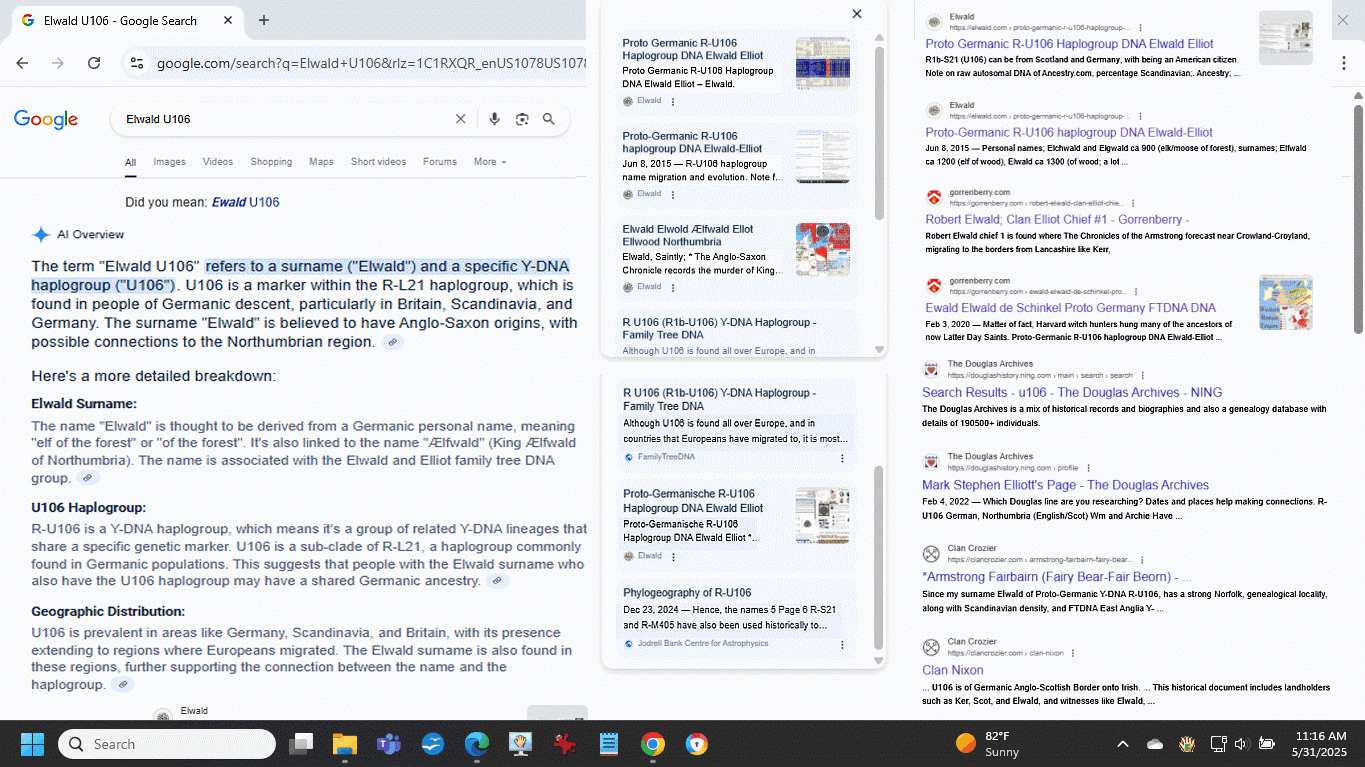
Task: Launch Microsoft Teams from the taskbar
Action: click(x=389, y=744)
